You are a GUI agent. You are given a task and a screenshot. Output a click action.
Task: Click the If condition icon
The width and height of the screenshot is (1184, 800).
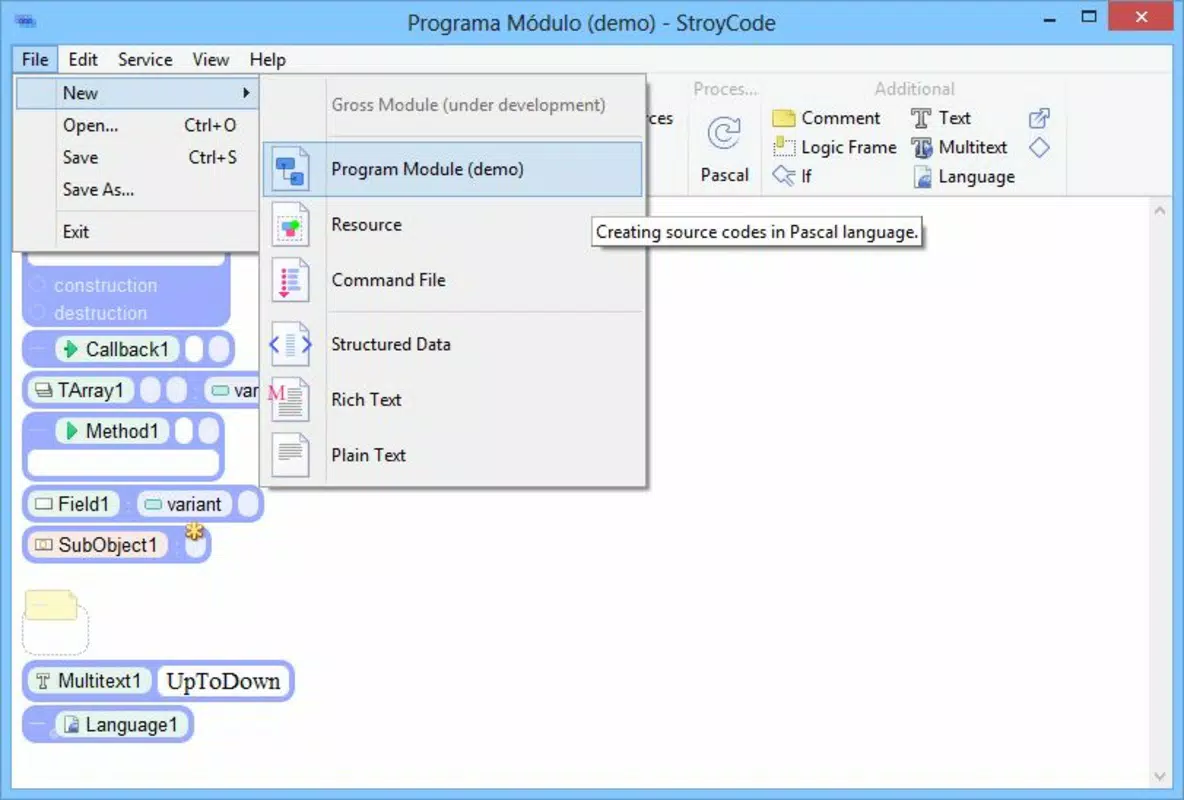(784, 175)
